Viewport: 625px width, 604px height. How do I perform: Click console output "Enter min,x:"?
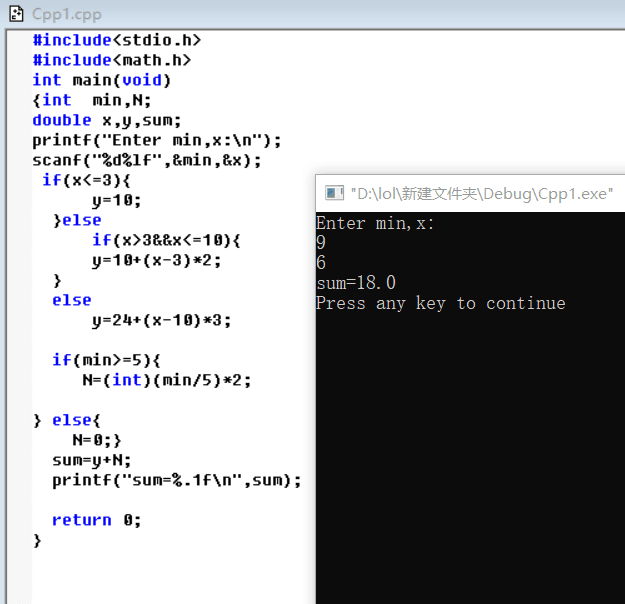375,223
